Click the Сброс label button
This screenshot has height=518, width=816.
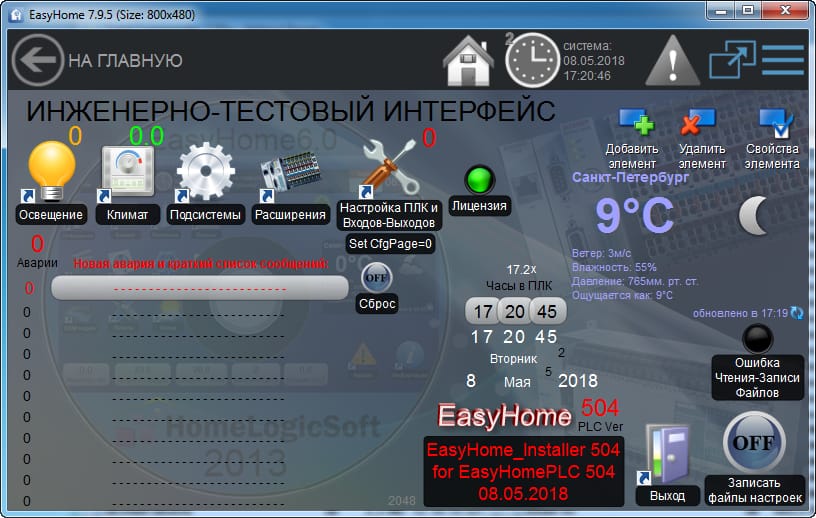pyautogui.click(x=377, y=304)
